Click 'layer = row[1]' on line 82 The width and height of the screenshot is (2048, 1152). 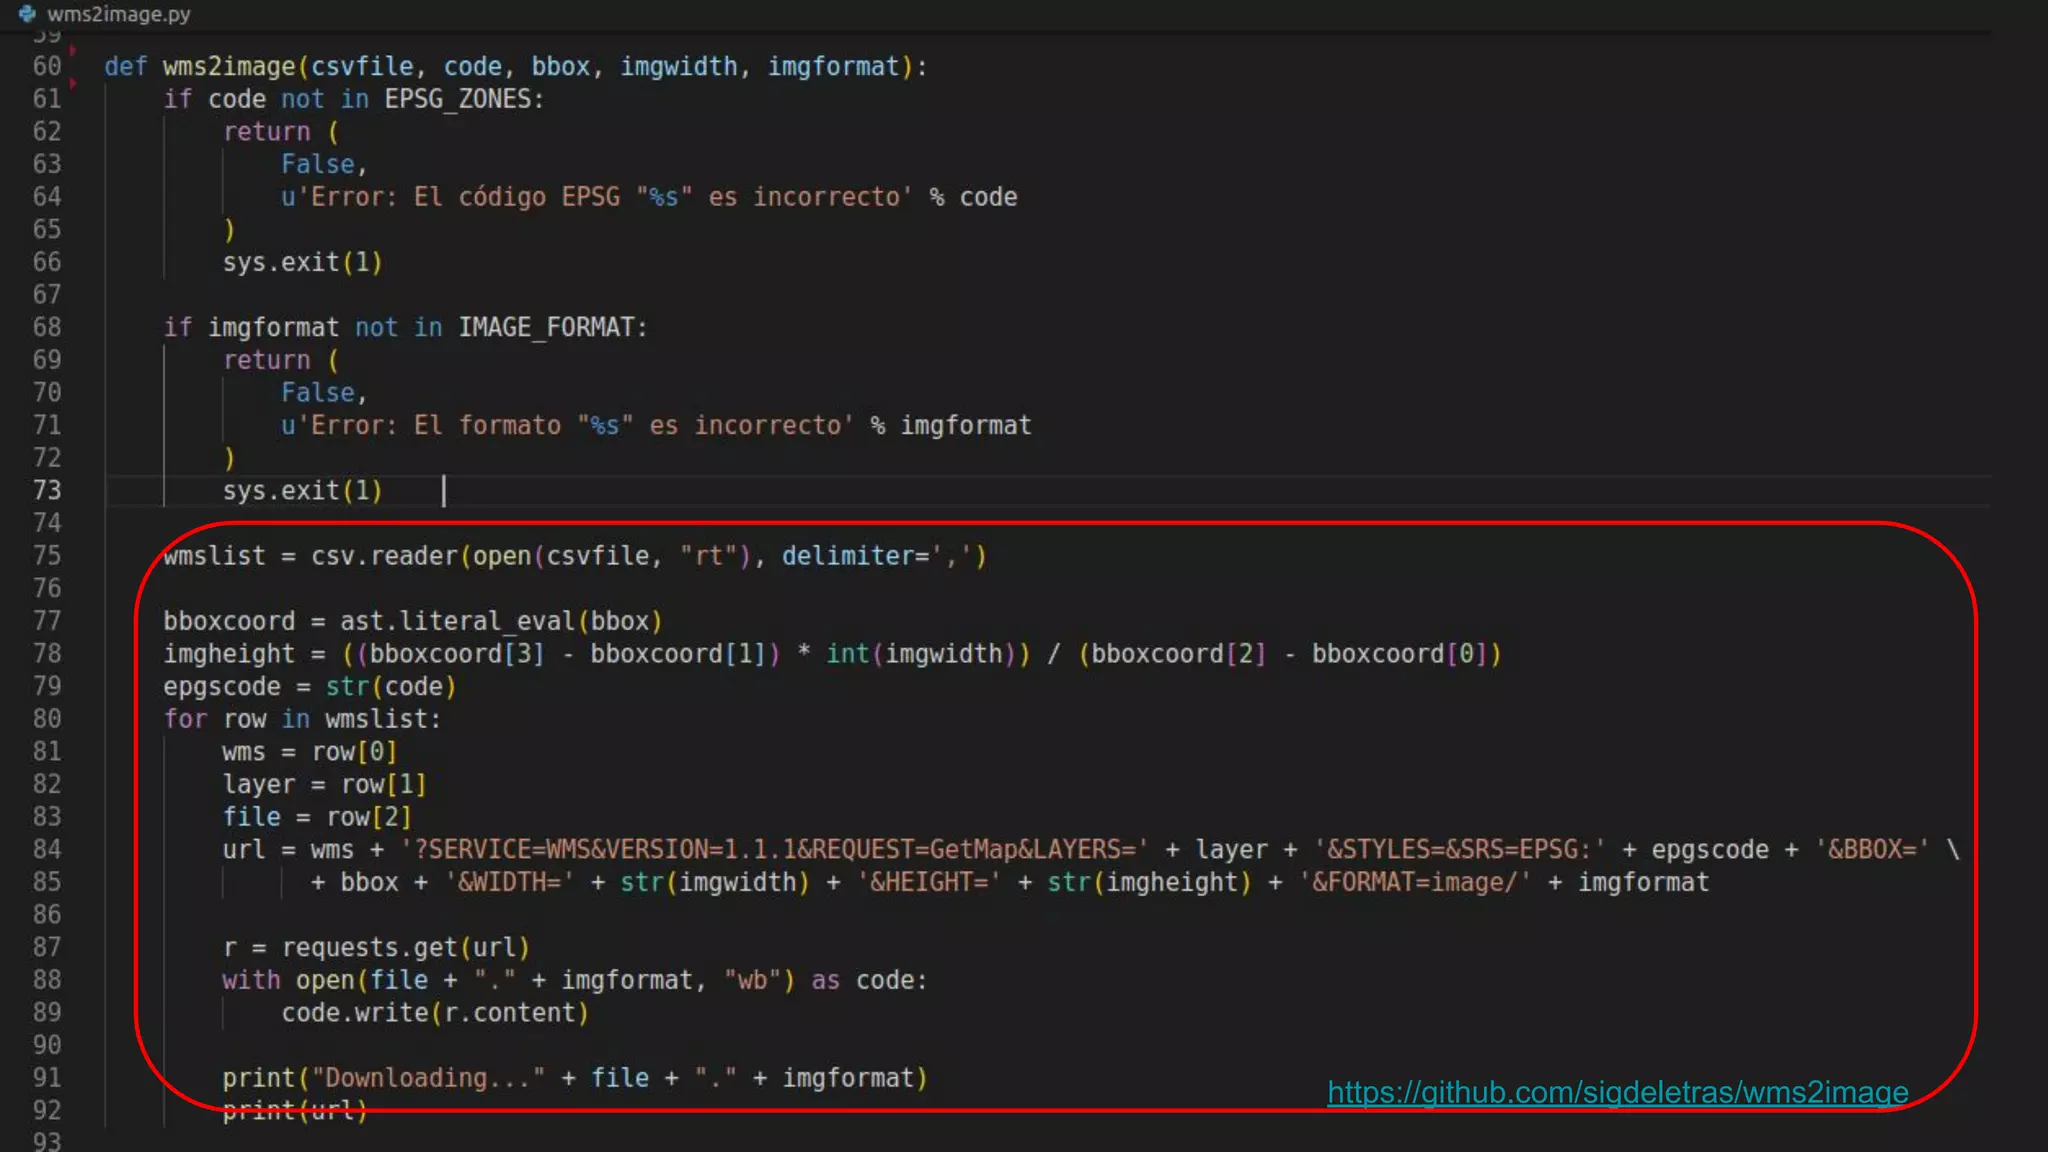click(325, 784)
